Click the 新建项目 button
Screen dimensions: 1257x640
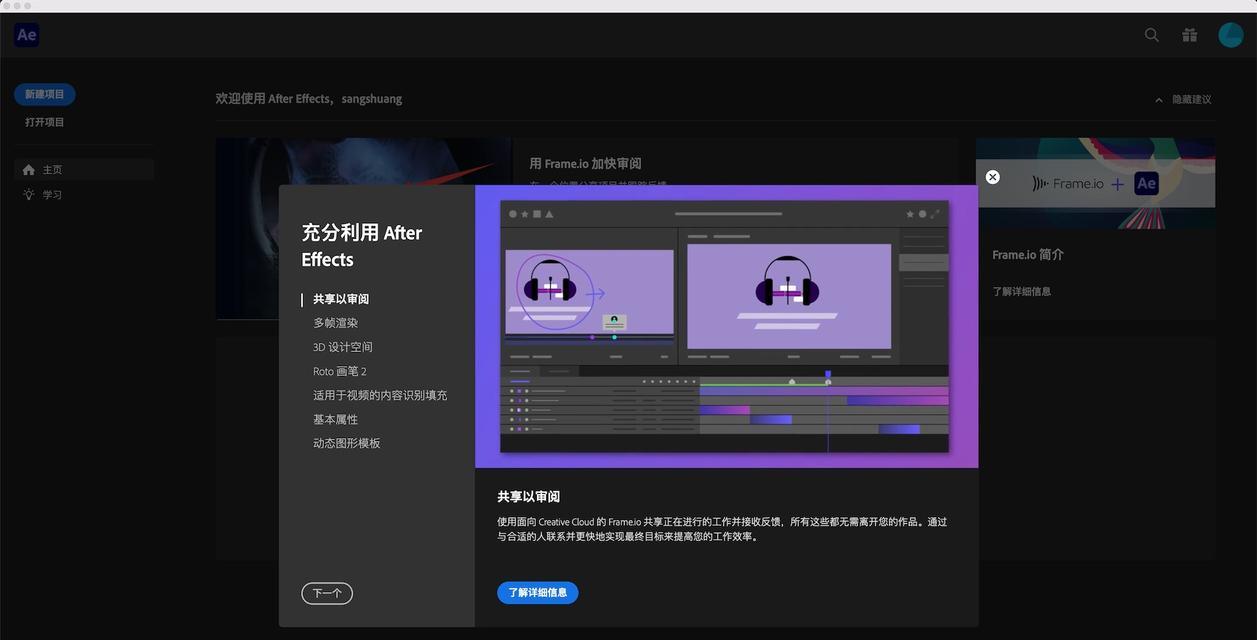pyautogui.click(x=45, y=94)
